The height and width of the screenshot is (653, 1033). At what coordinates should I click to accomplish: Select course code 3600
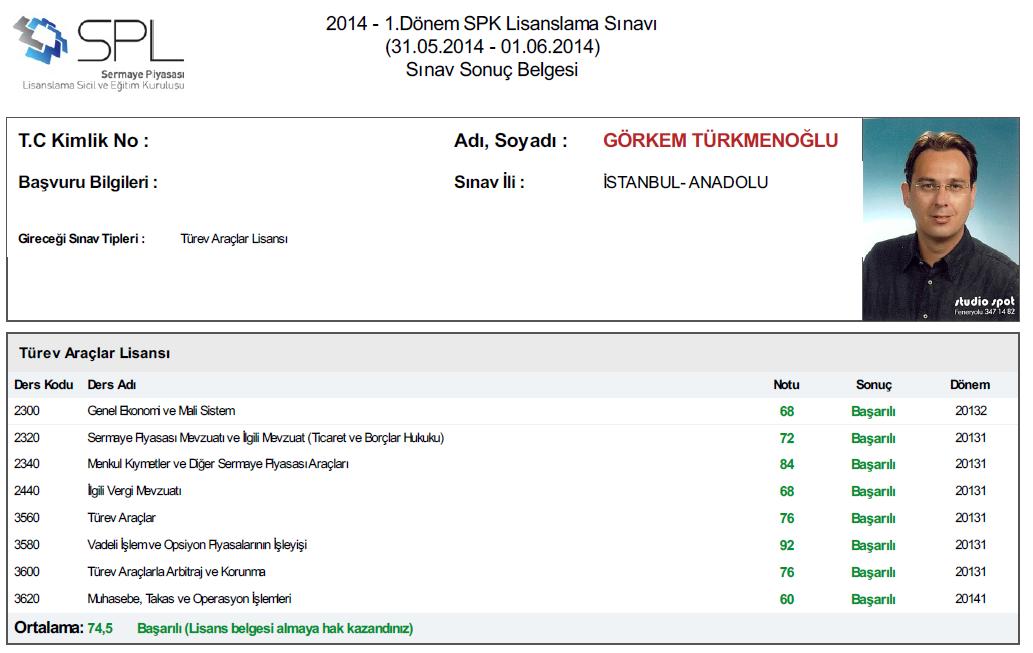click(27, 572)
